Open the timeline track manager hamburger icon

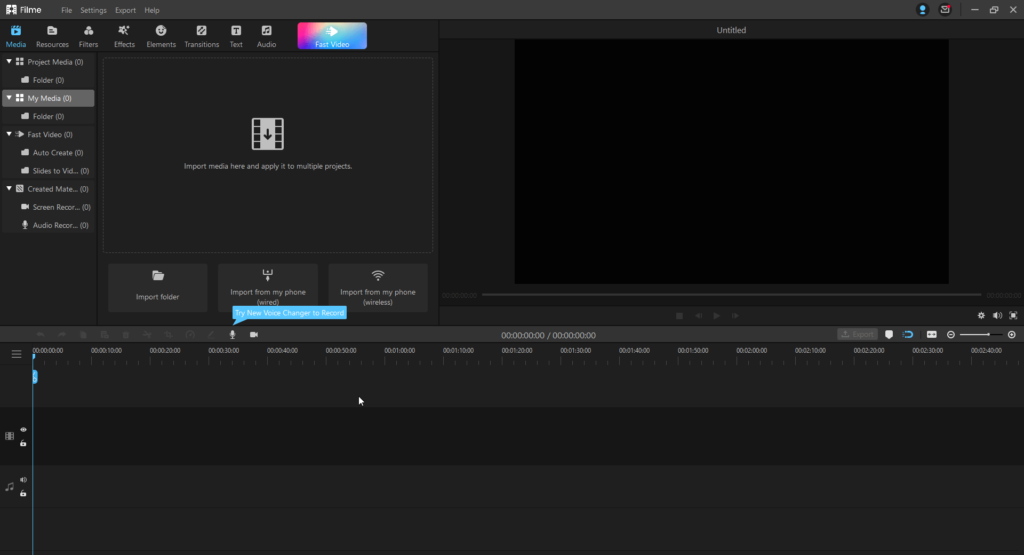pos(16,354)
